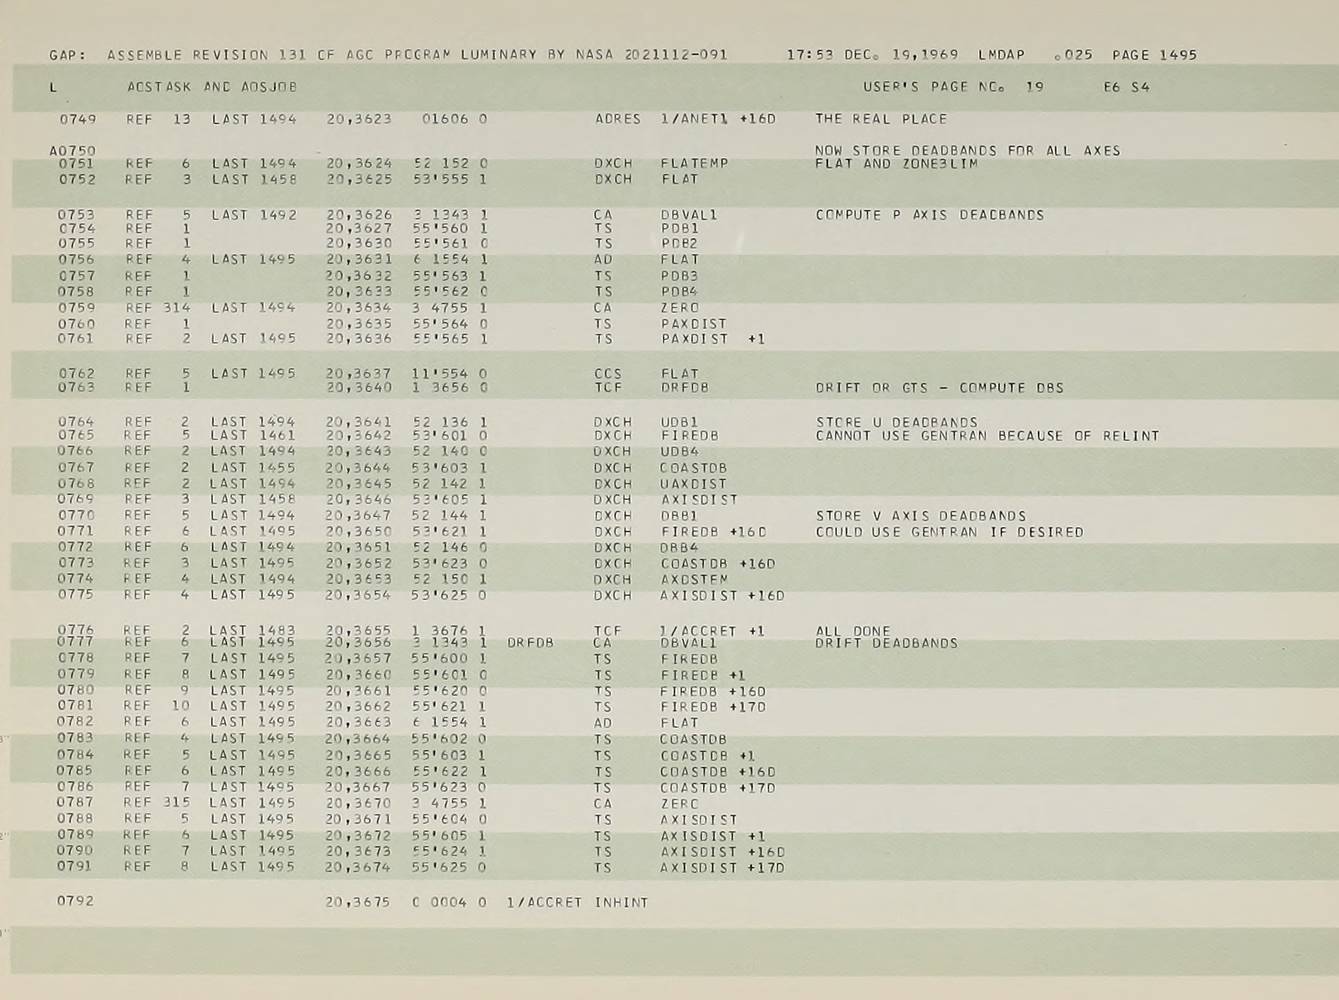Viewport: 1339px width, 1000px height.
Task: Click the comment "THE REAL PLACE"
Action: [x=881, y=119]
